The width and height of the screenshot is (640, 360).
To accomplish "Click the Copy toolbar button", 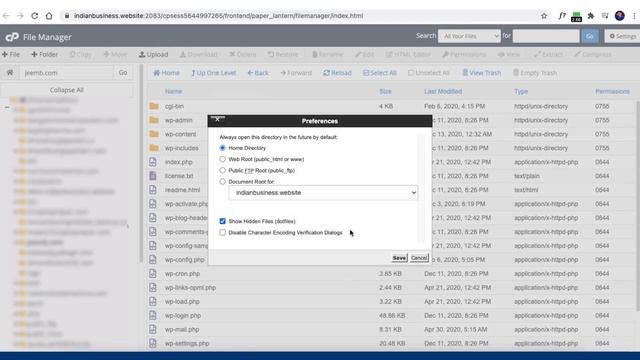I will pyautogui.click(x=80, y=54).
